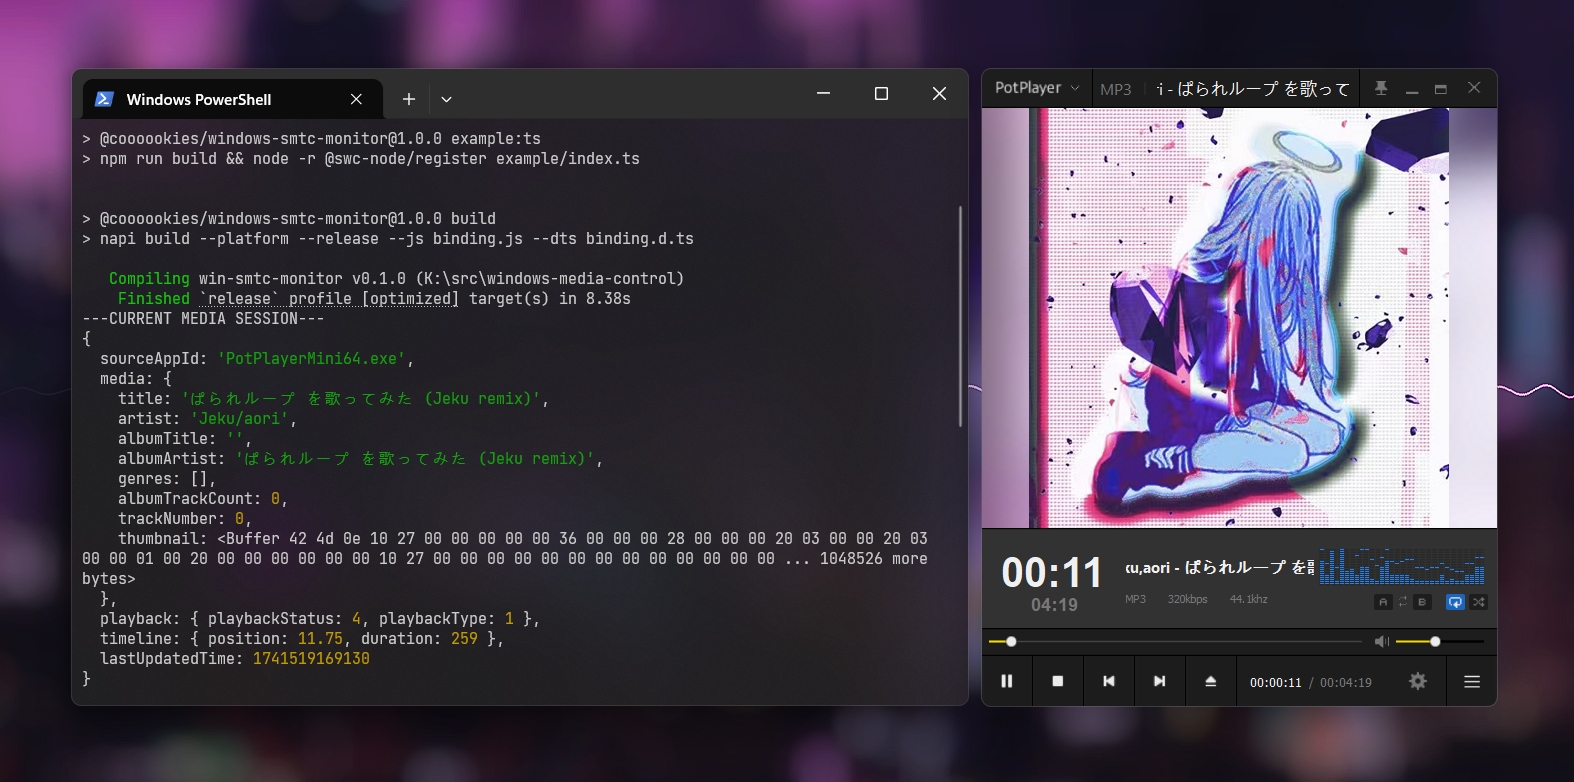Screen dimensions: 1574x782
Task: Click the PotPlayer seek bar handle
Action: pyautogui.click(x=1011, y=641)
